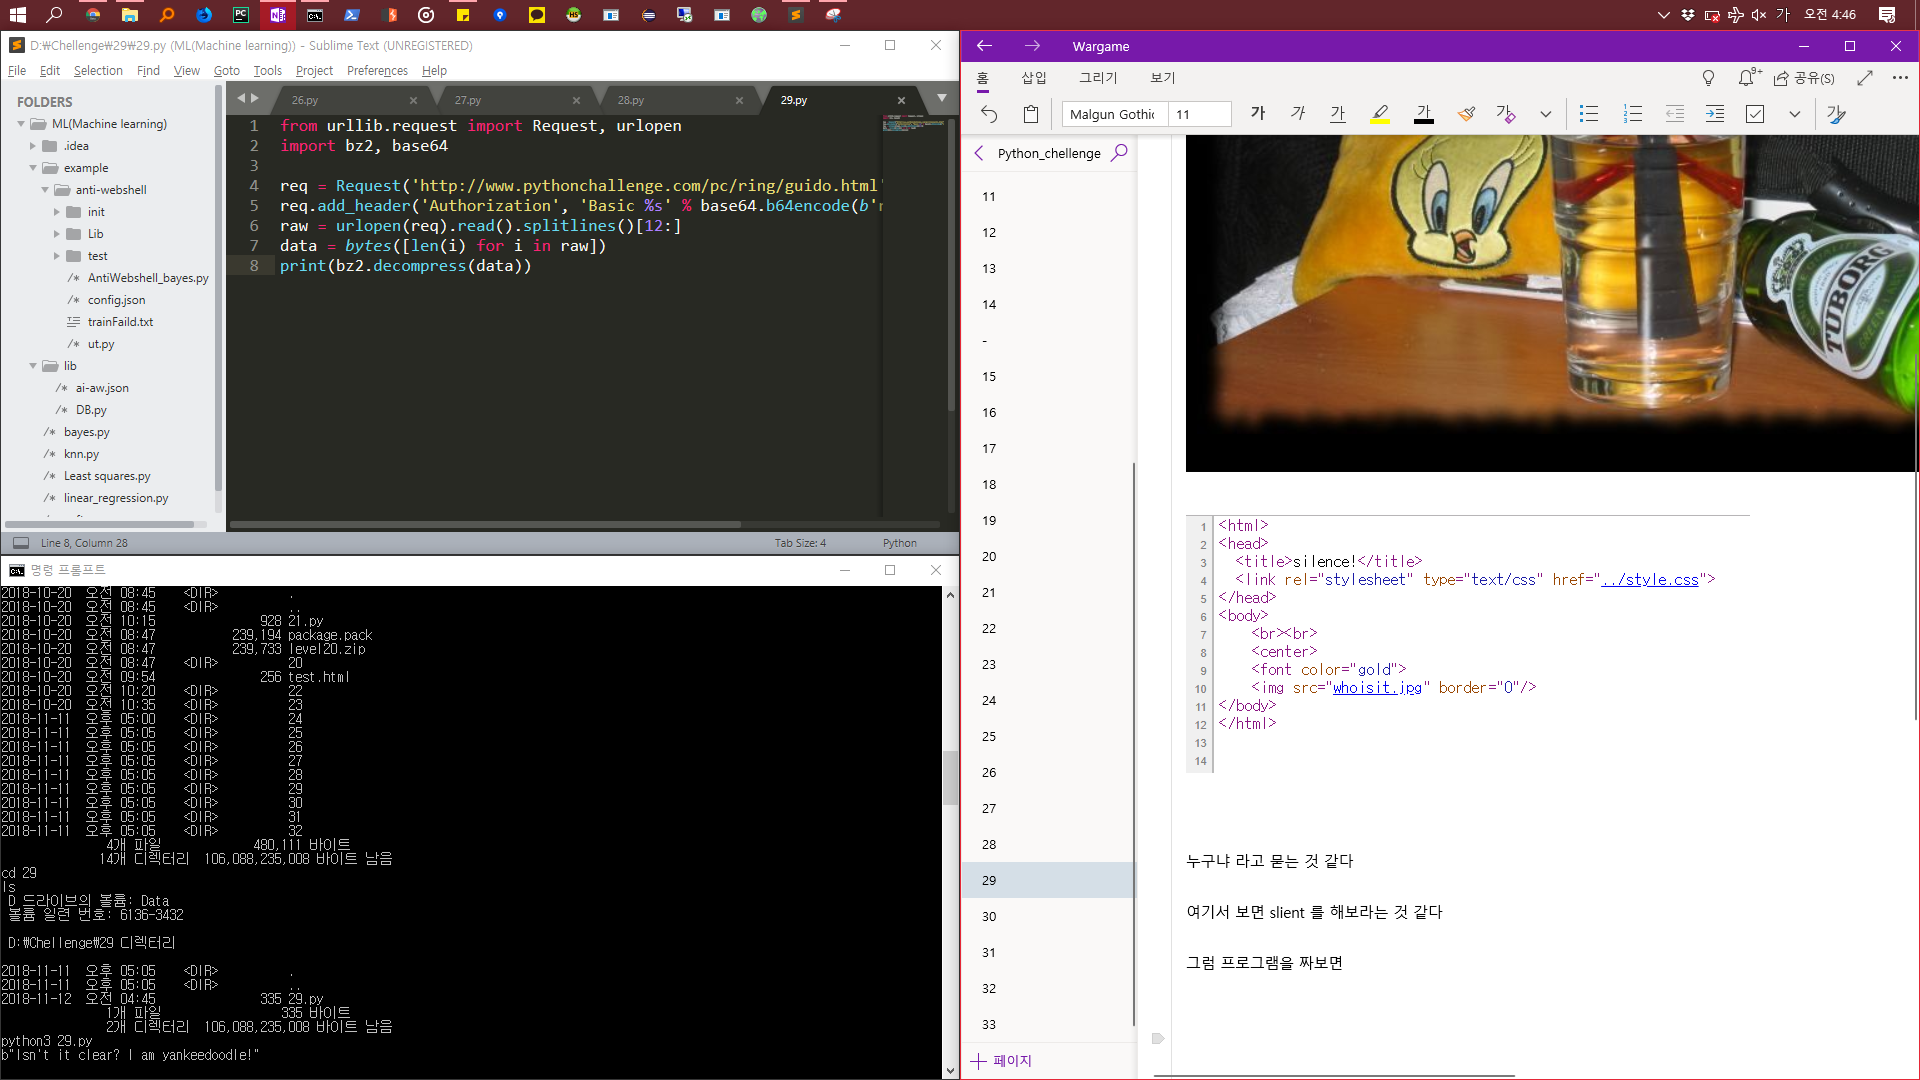Open the font size 11 box
Image resolution: width=1920 pixels, height=1080 pixels.
1199,114
